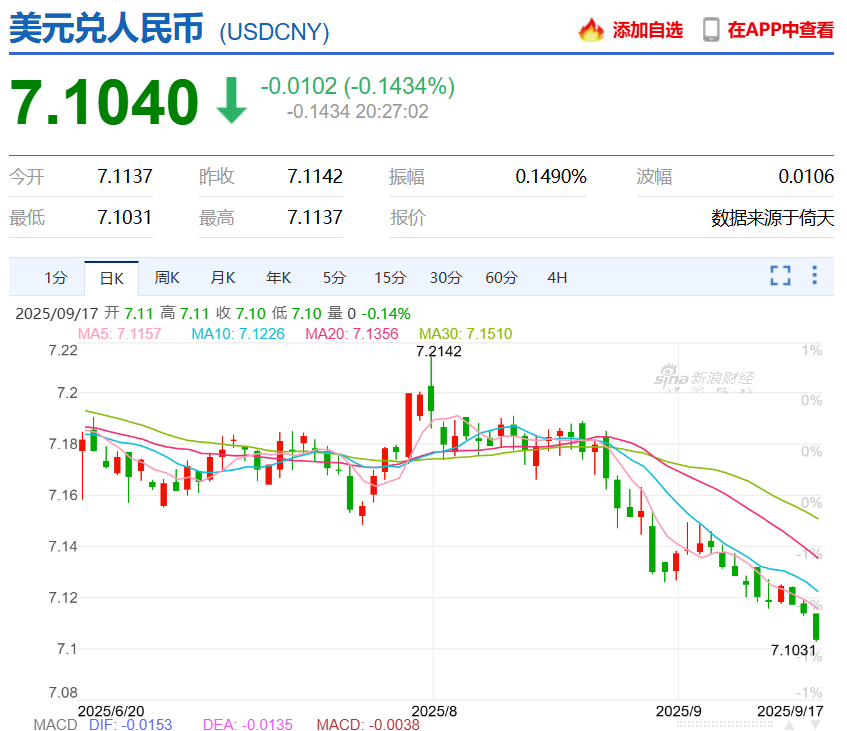Click the DIF: -0.0153 indicator
The image size is (847, 731).
click(130, 725)
